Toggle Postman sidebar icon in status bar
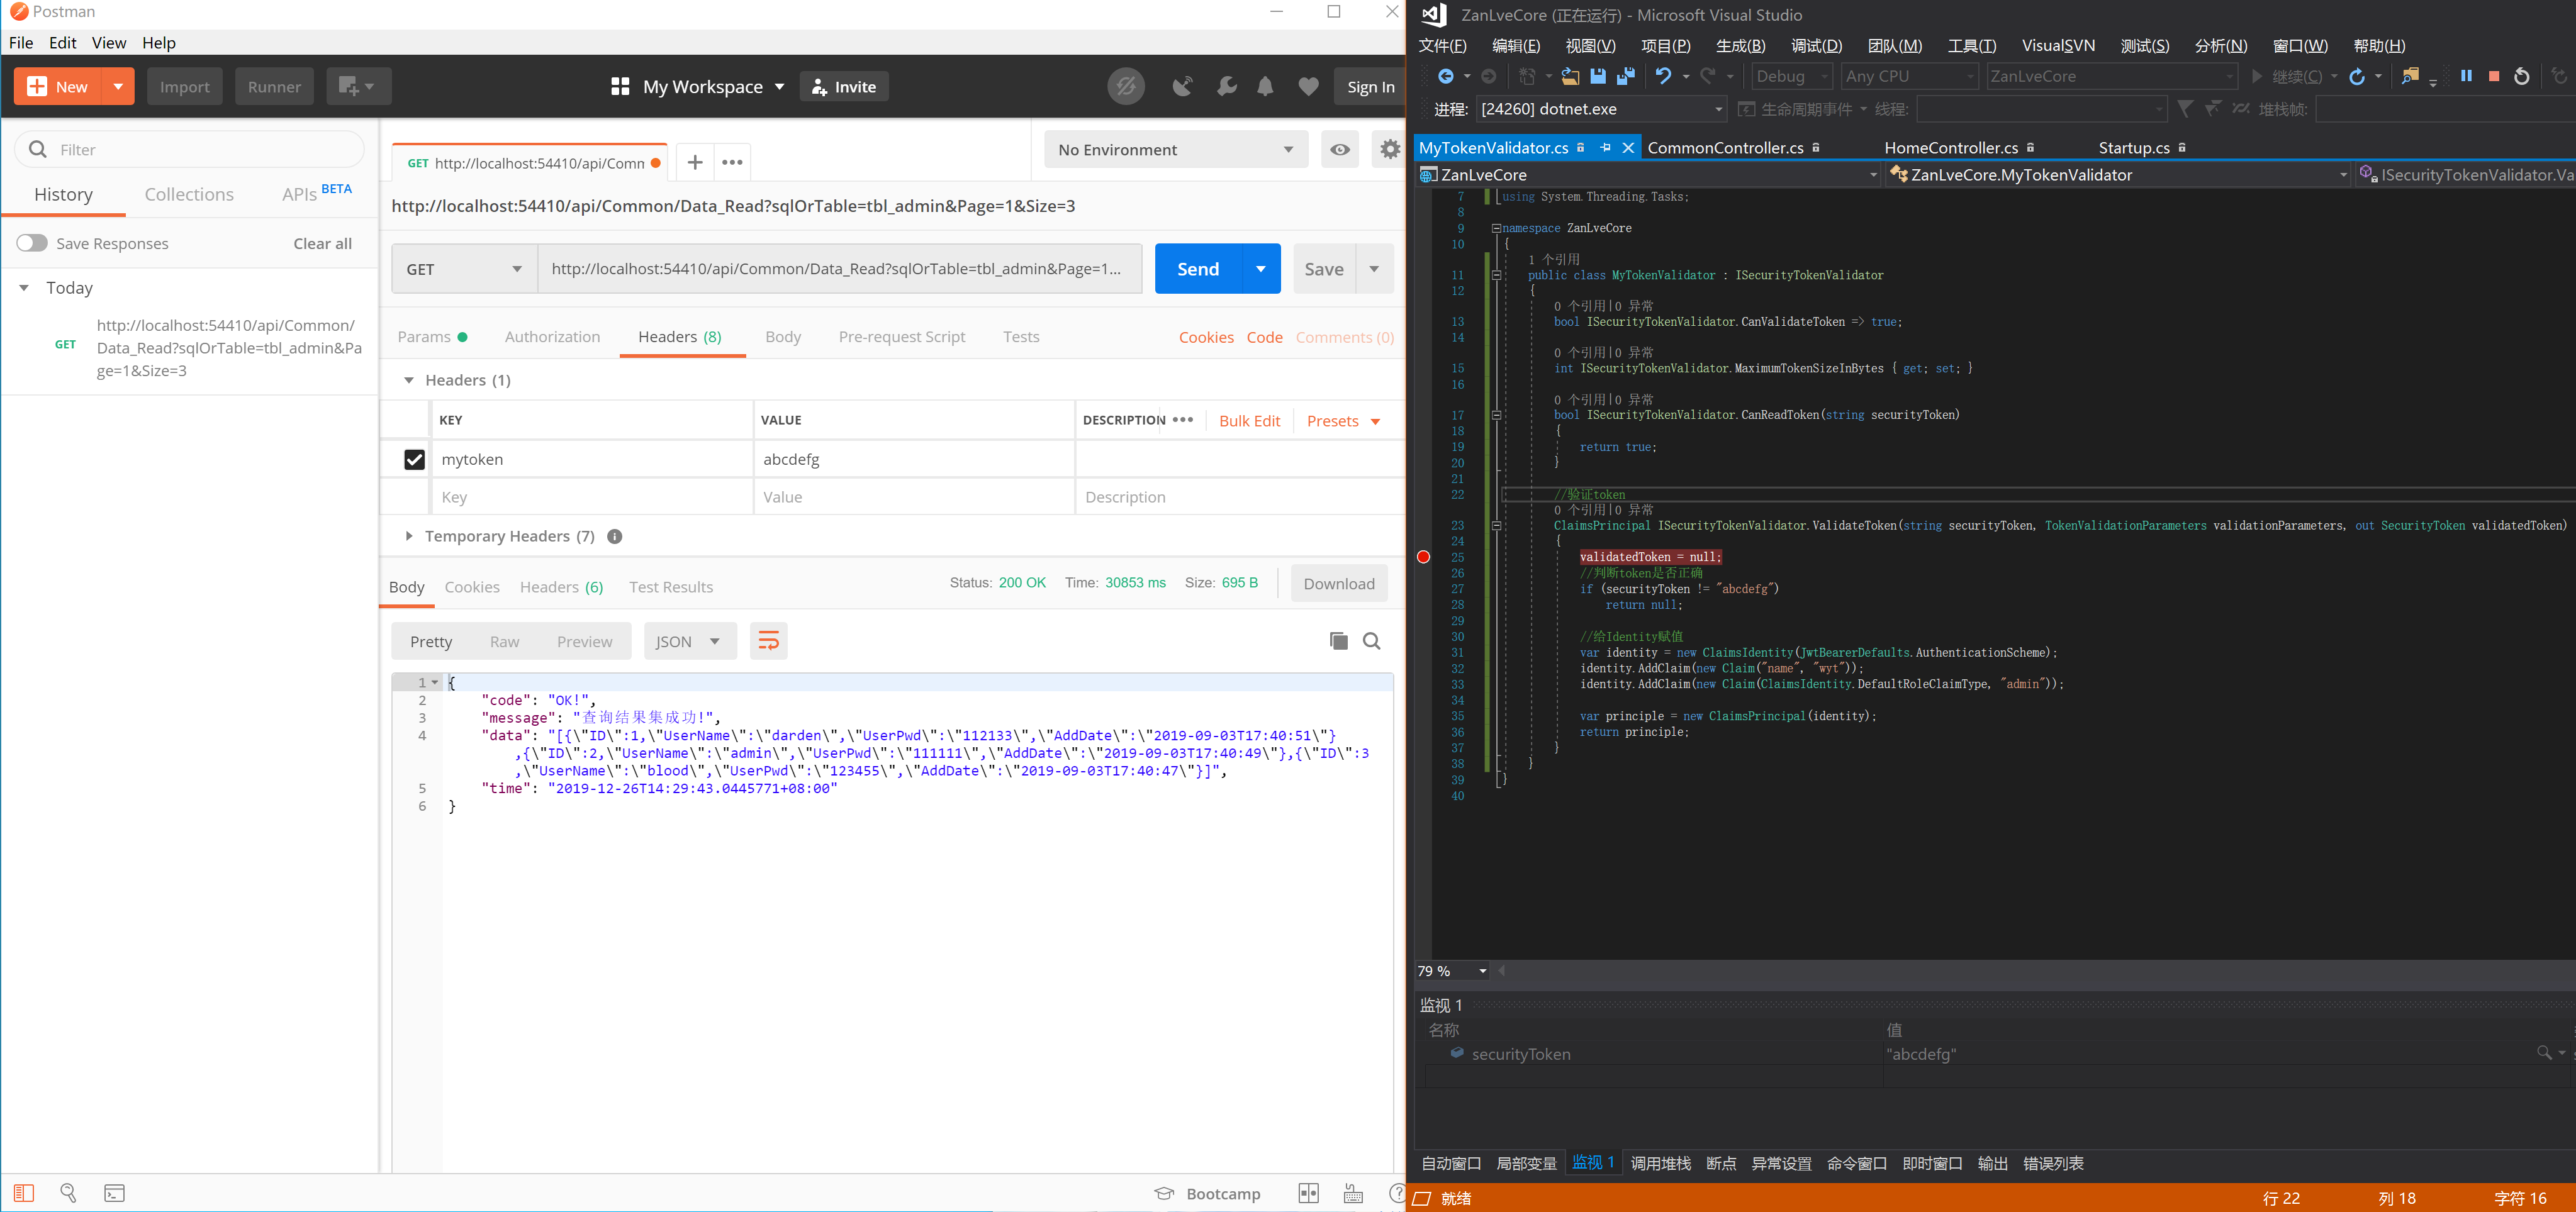The height and width of the screenshot is (1212, 2576). 24,1193
